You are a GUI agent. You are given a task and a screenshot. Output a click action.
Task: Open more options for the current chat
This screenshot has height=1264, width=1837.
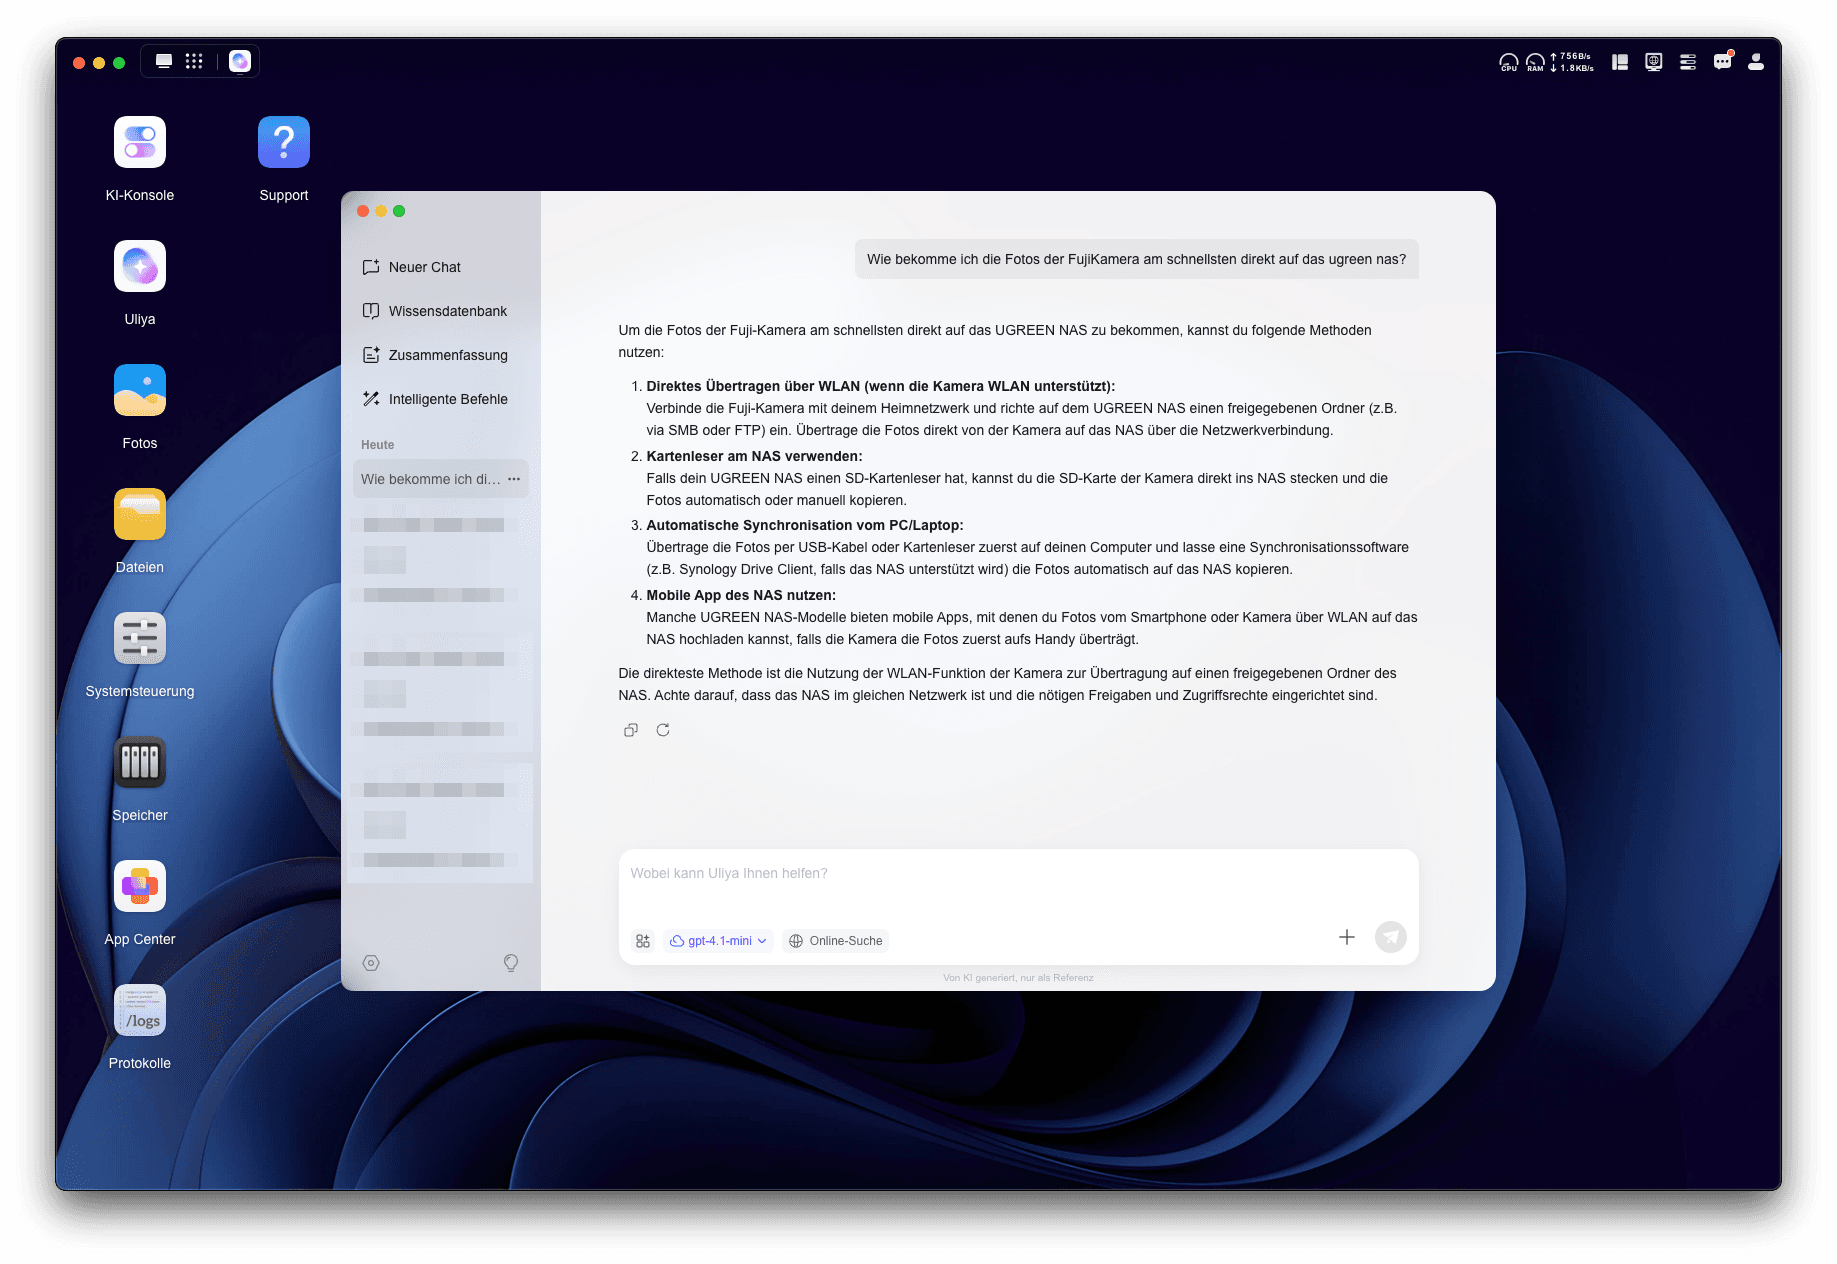pyautogui.click(x=514, y=479)
